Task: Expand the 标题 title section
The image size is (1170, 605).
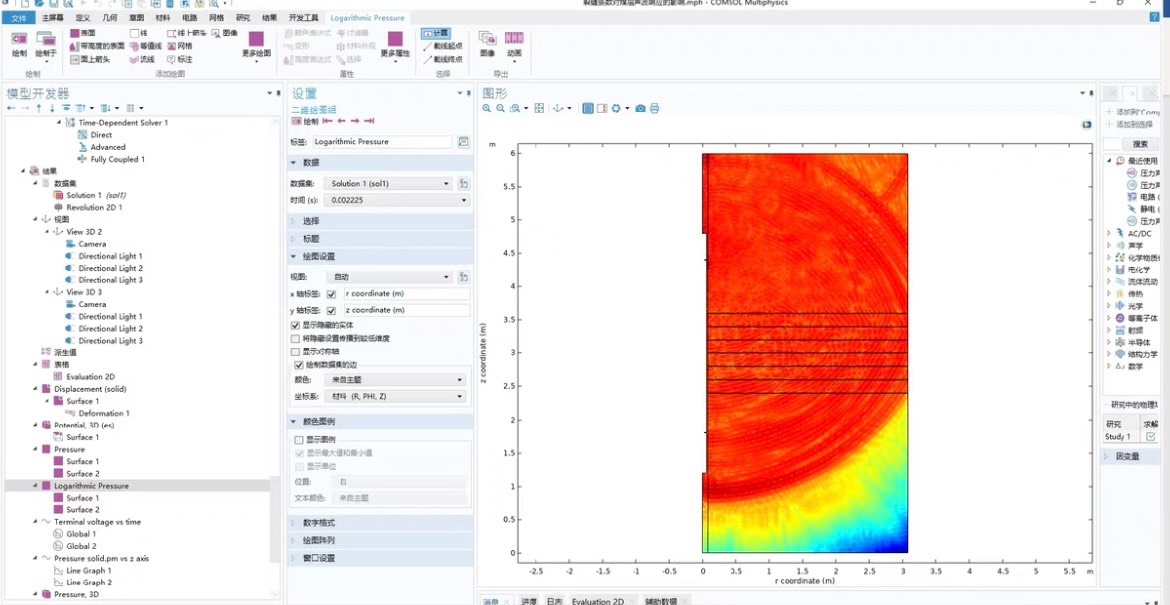Action: click(381, 239)
